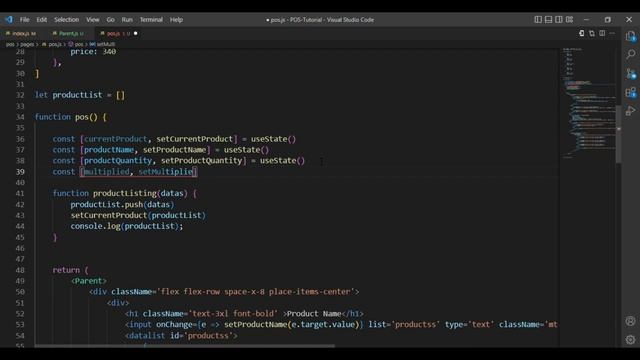The height and width of the screenshot is (360, 640).
Task: Open the View menu
Action: (x=93, y=20)
